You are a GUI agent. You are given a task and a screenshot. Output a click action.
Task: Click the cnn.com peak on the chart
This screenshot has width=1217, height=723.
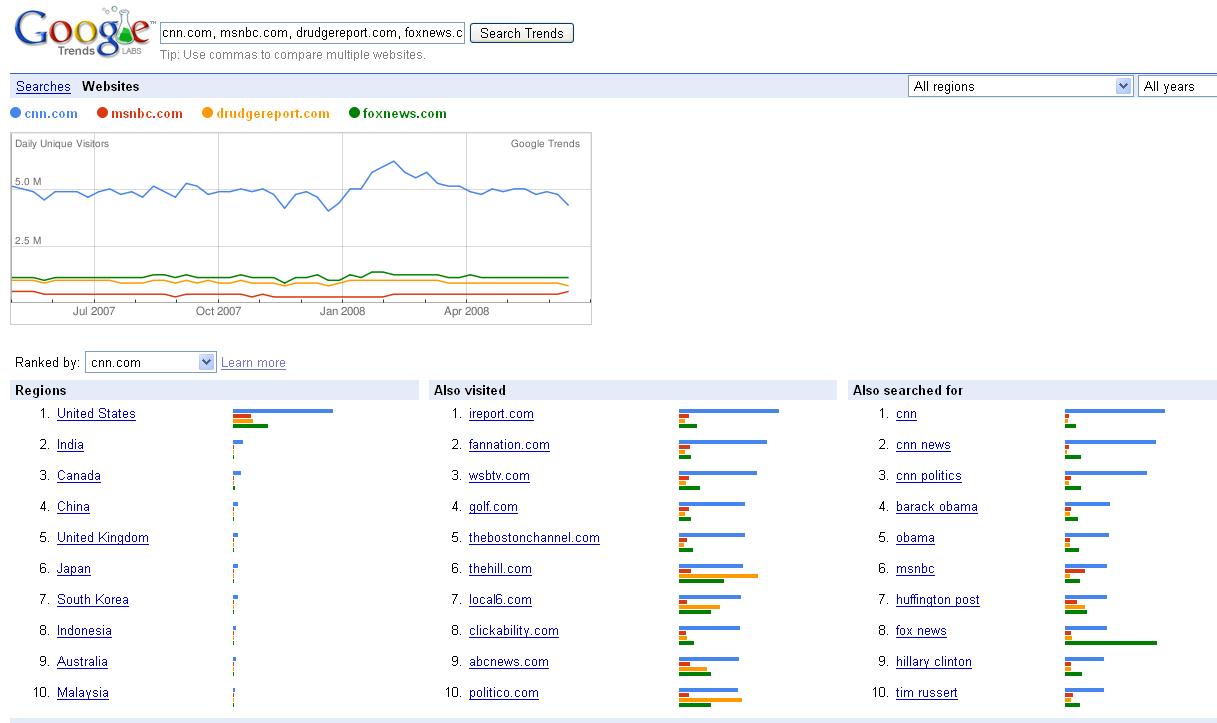pos(394,162)
